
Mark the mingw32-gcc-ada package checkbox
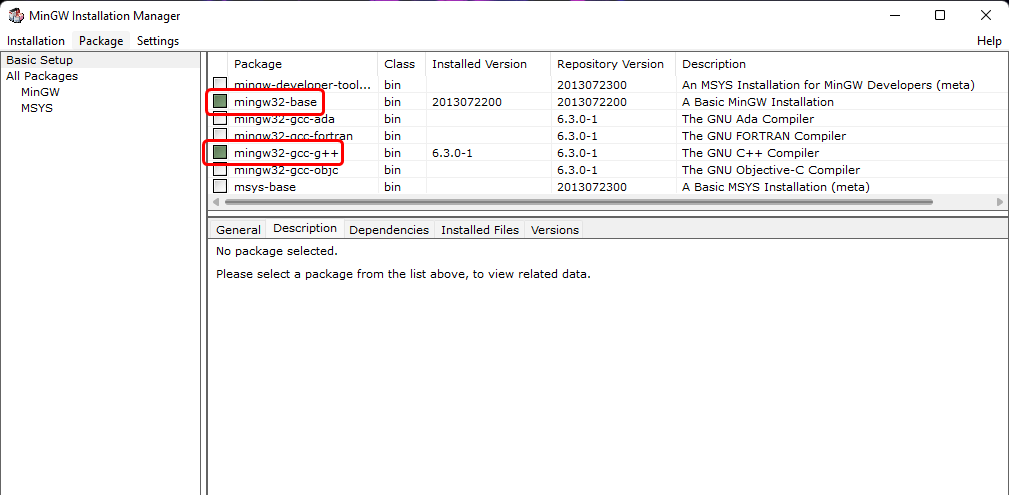[220, 118]
